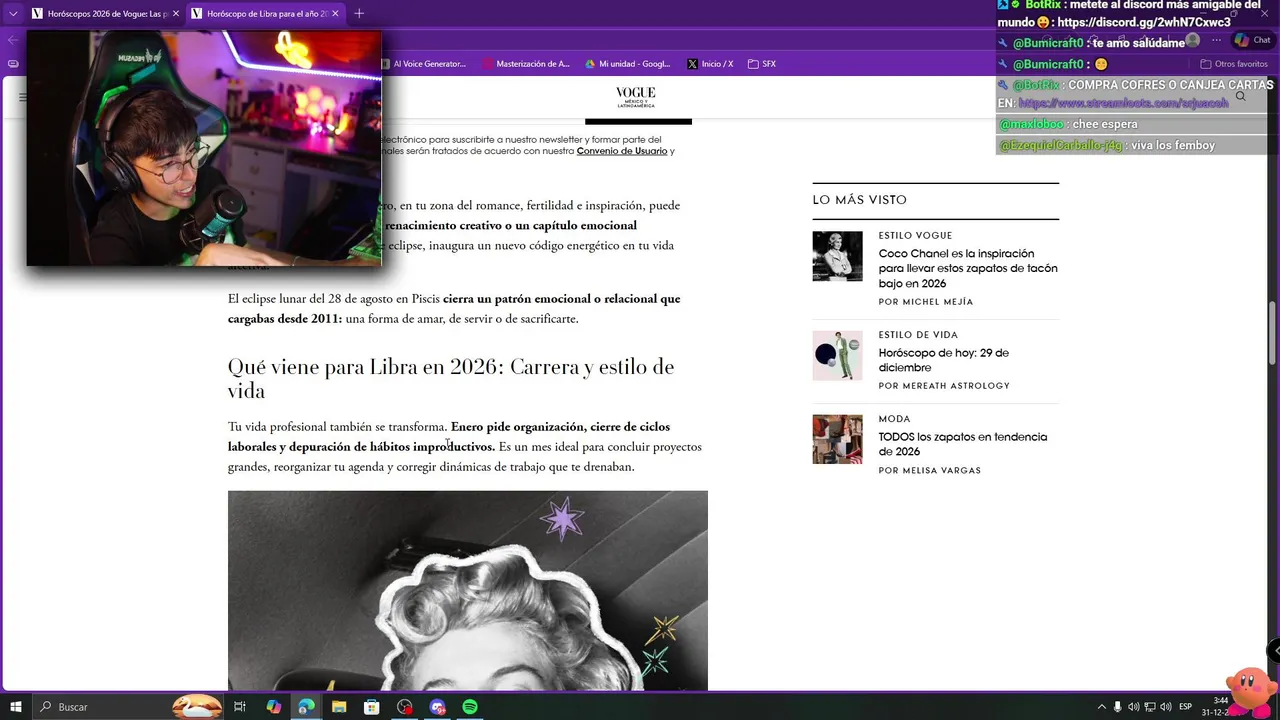Open the OBS Studio taskbar icon

[x=405, y=707]
